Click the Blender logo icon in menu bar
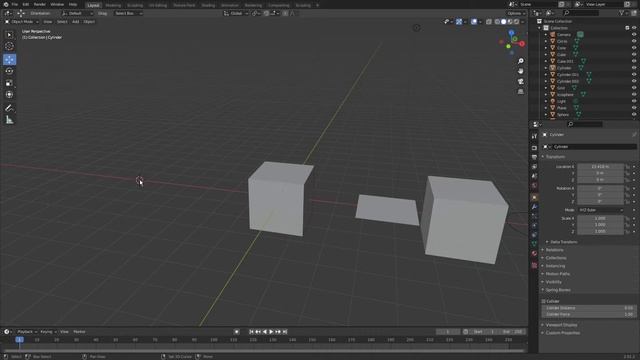Screen dimensions: 640x360 click(6, 4)
